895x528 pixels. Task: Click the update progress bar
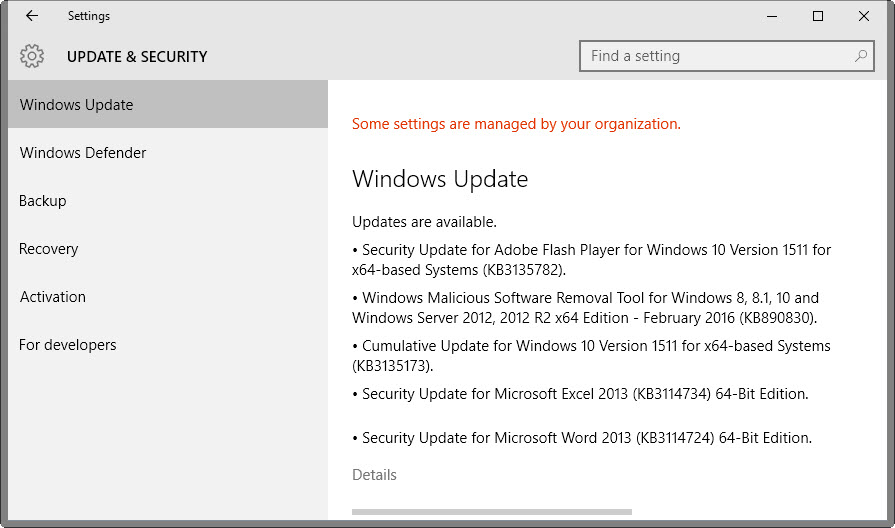click(x=491, y=512)
